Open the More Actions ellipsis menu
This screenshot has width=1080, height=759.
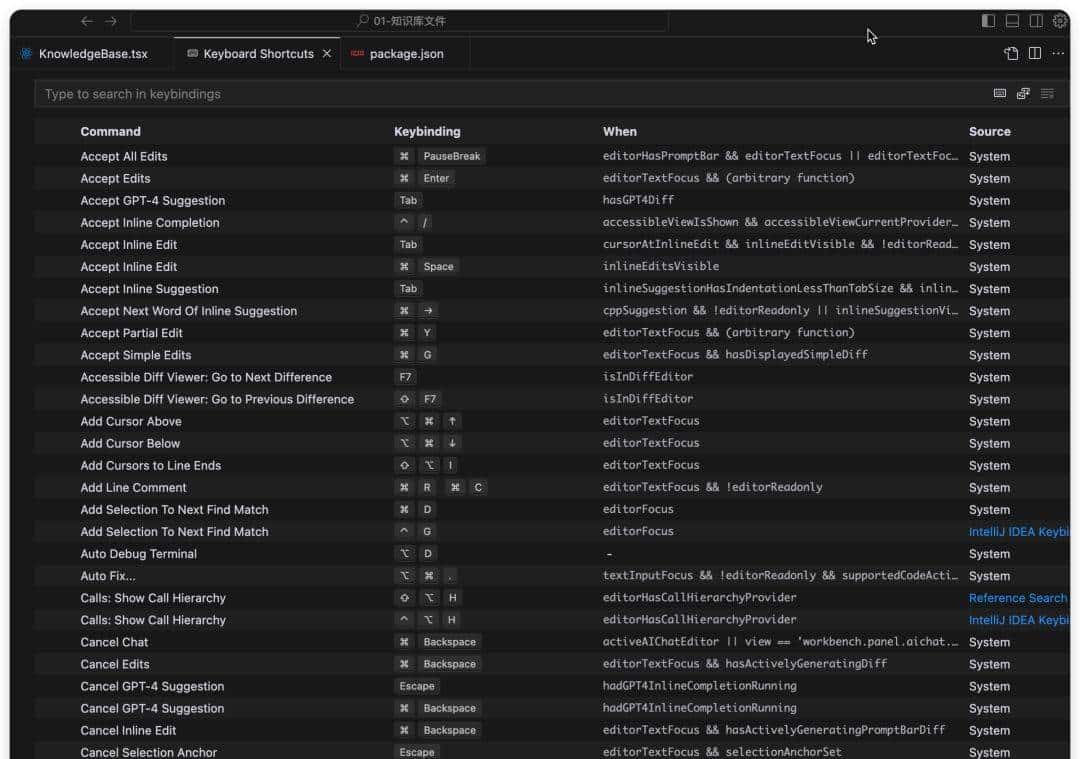(1059, 54)
